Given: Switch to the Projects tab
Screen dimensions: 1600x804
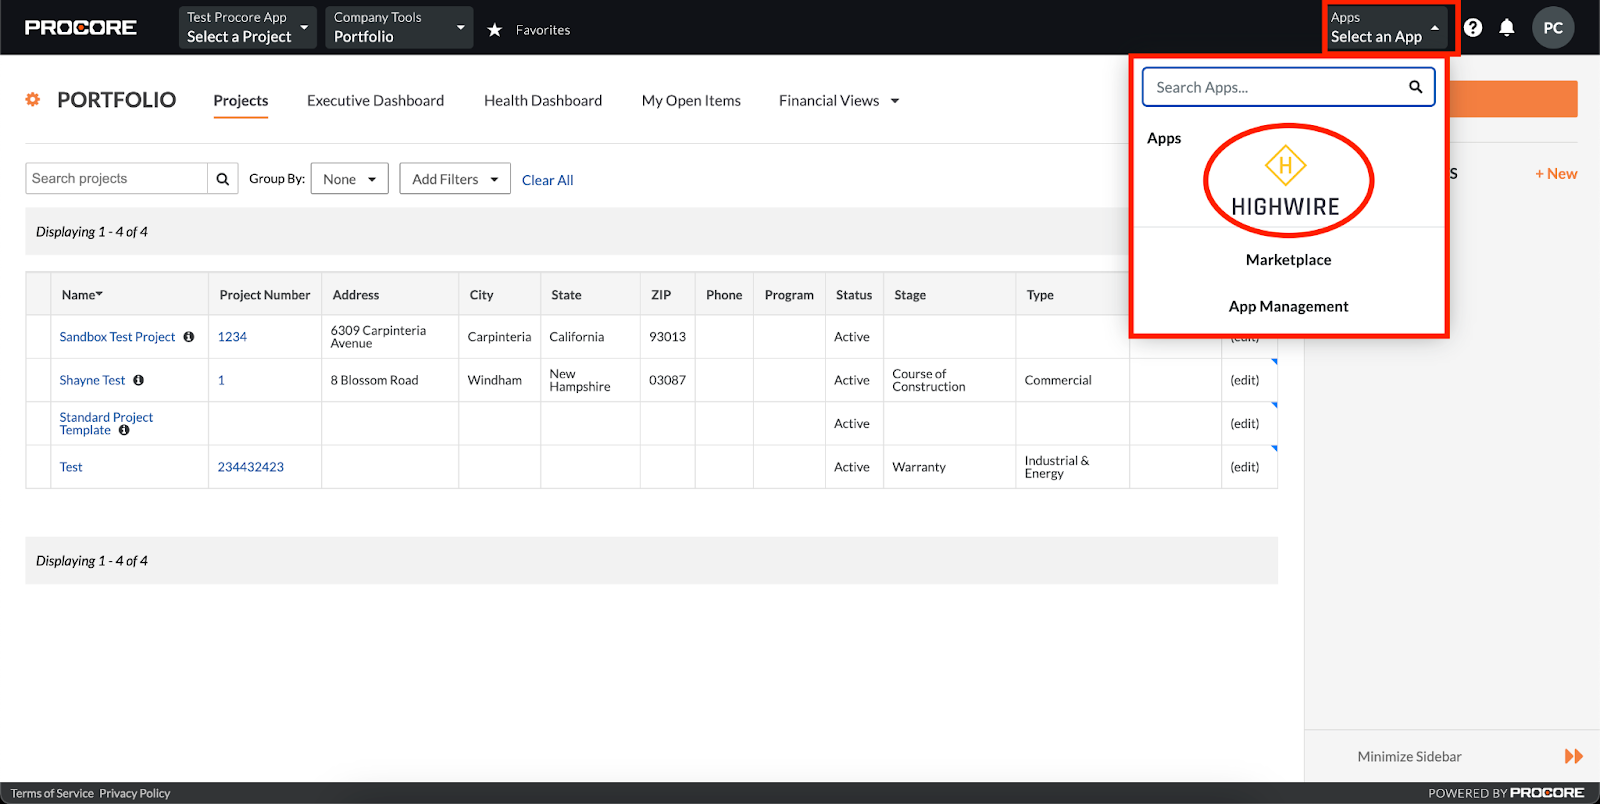Looking at the screenshot, I should tap(241, 101).
